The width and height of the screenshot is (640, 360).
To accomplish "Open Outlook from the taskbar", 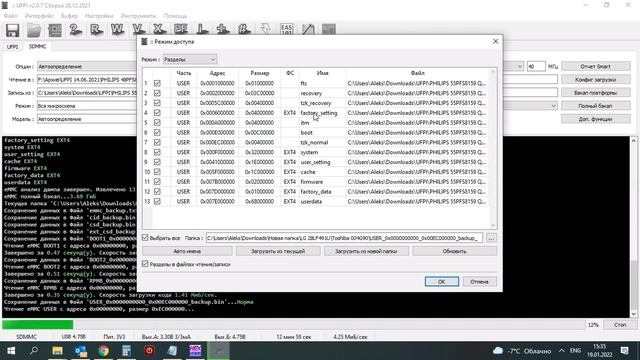I will click(80, 351).
